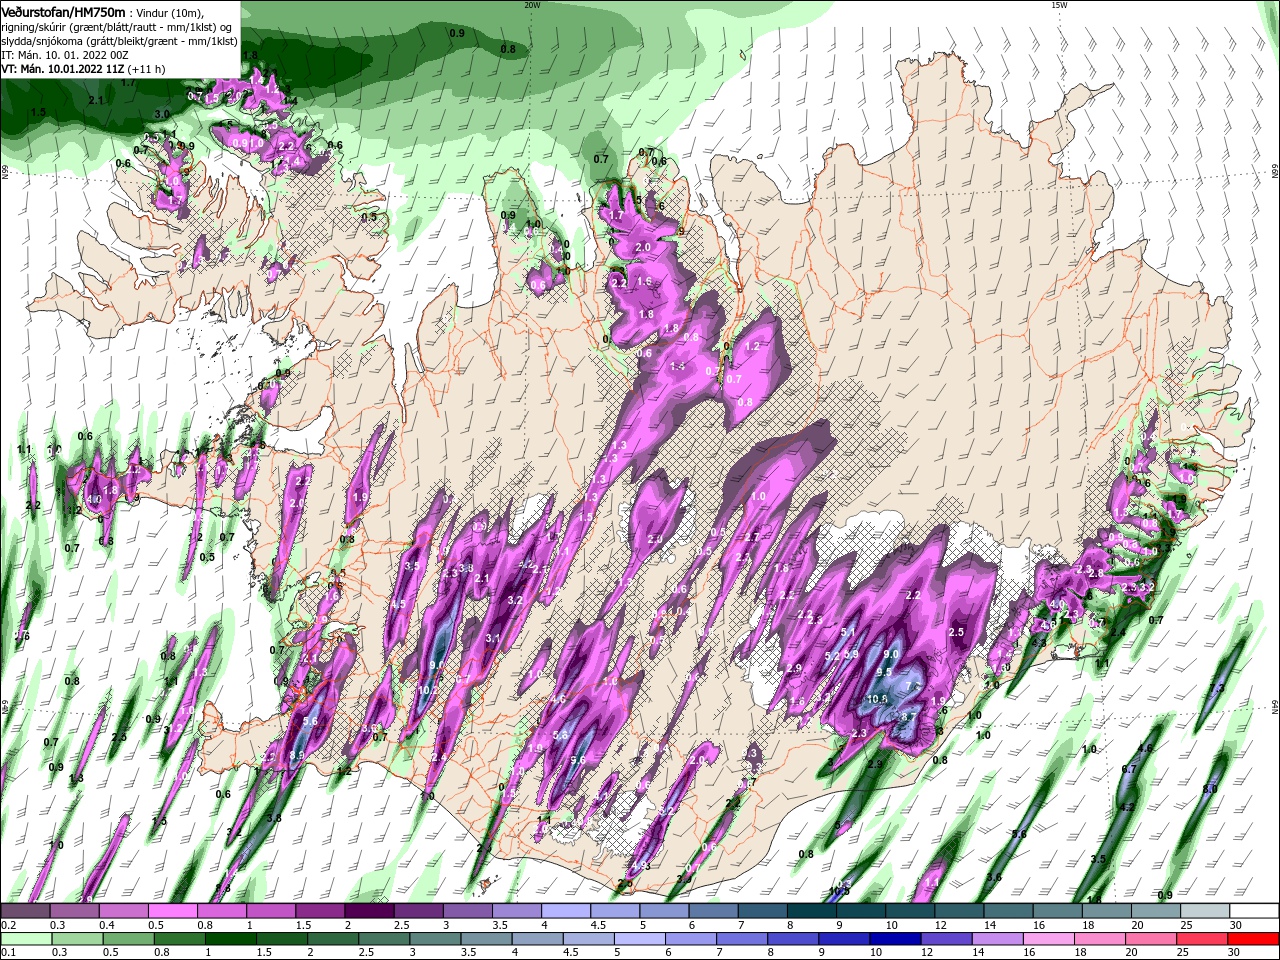The height and width of the screenshot is (960, 1280).
Task: Pick the dark navy 10–12 swatch, bottom scale
Action: (x=895, y=940)
